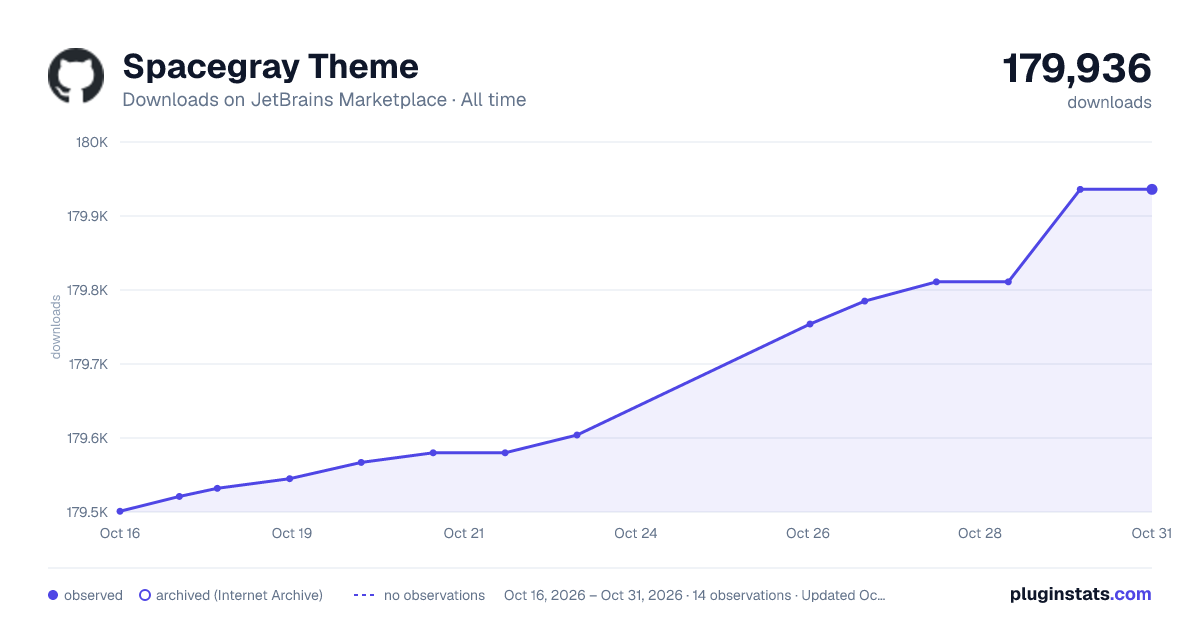Click the 179.5K y-axis label
This screenshot has height=630, width=1200.
[x=87, y=512]
